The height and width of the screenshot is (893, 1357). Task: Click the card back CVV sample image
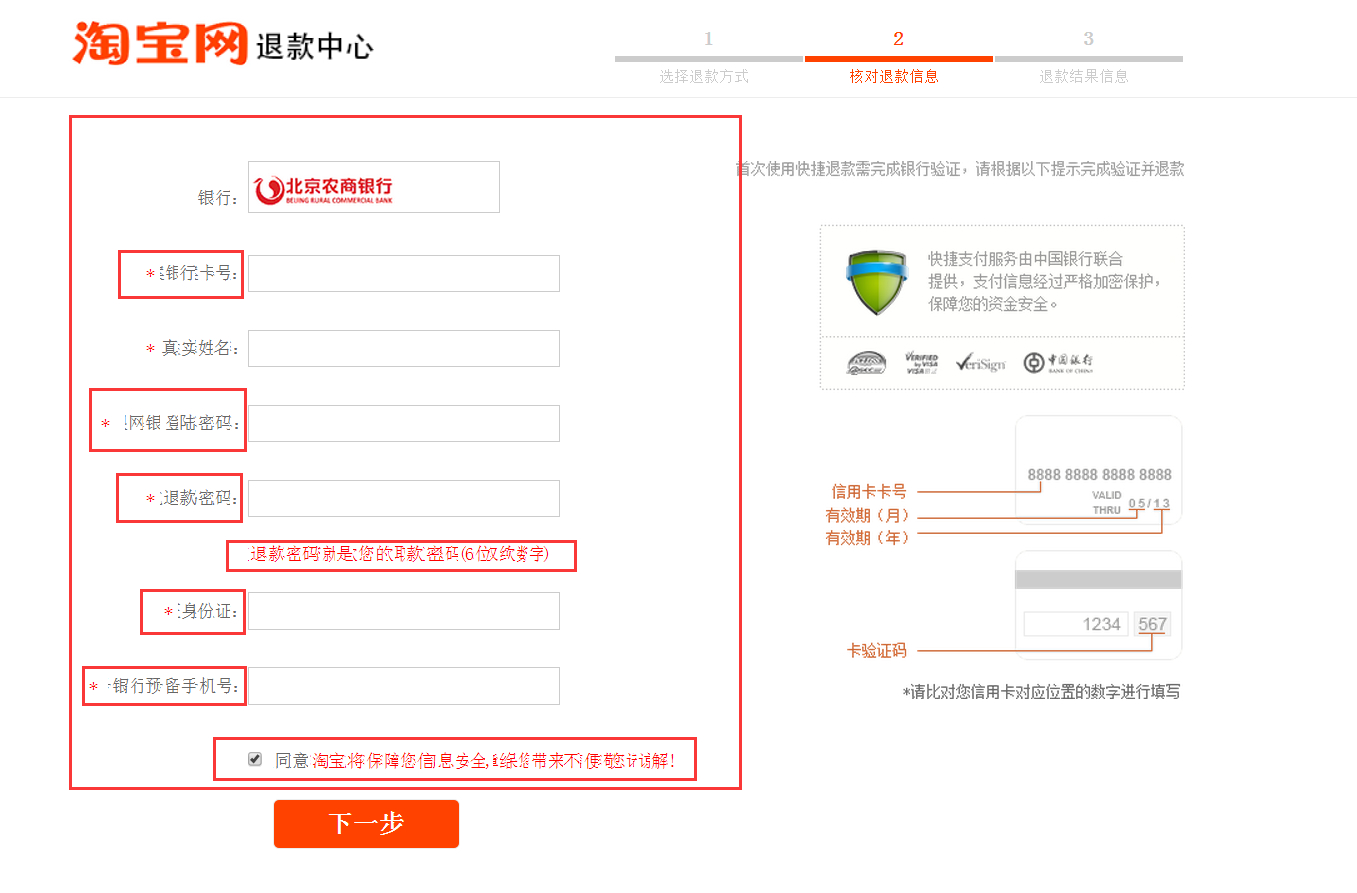(x=1098, y=604)
